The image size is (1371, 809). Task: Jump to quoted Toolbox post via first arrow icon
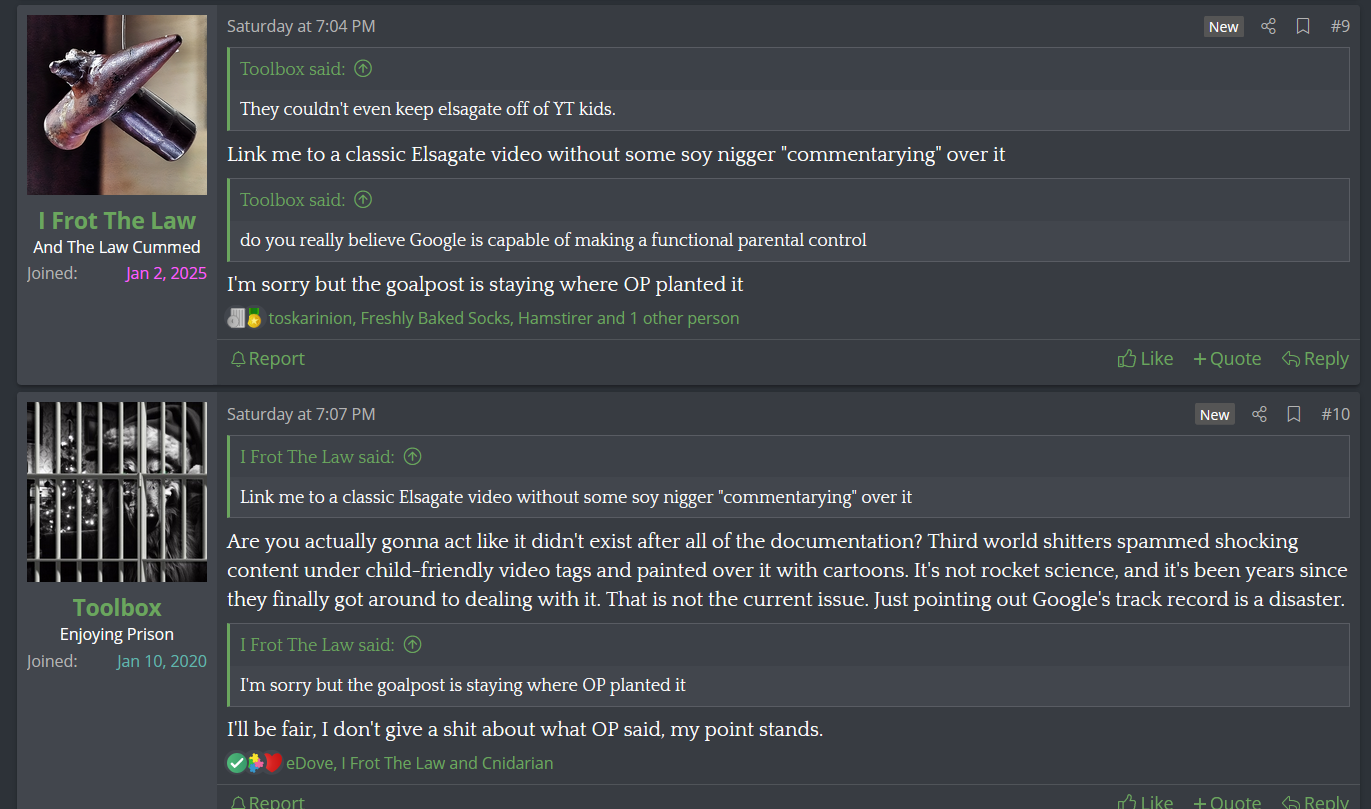(x=363, y=69)
